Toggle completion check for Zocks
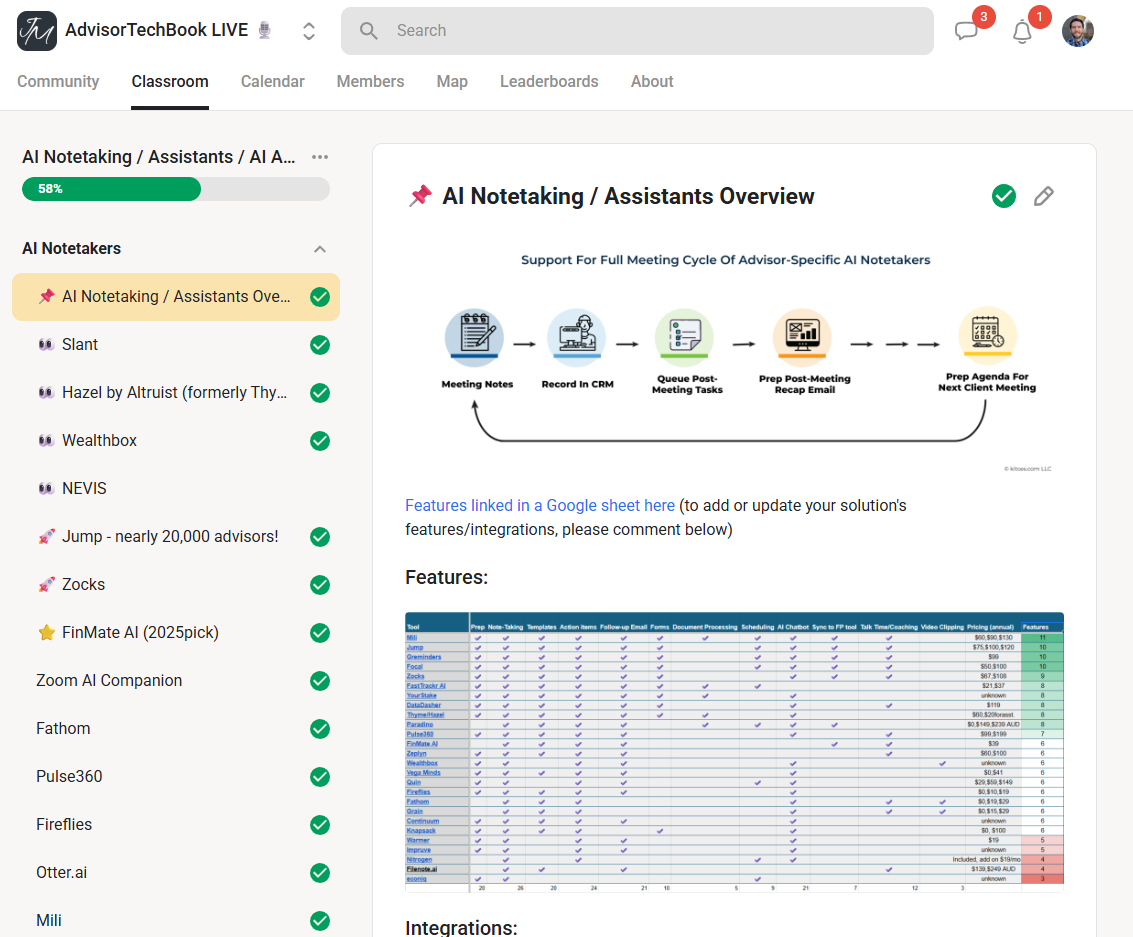The height and width of the screenshot is (937, 1133). [320, 584]
